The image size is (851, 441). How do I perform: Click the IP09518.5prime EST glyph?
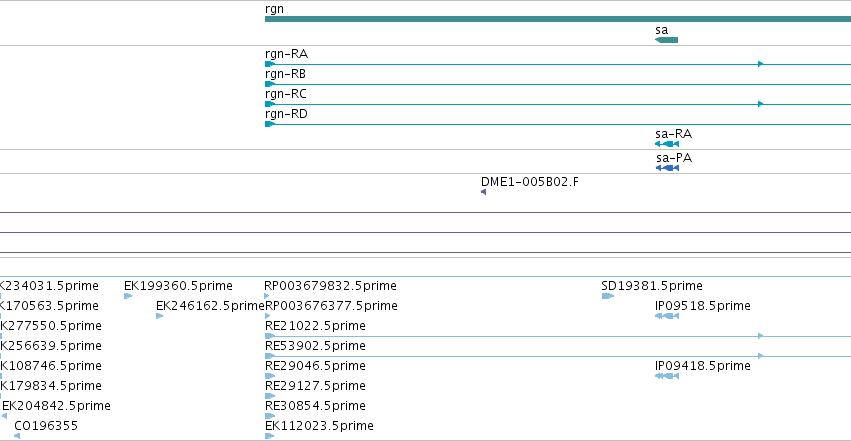point(667,316)
